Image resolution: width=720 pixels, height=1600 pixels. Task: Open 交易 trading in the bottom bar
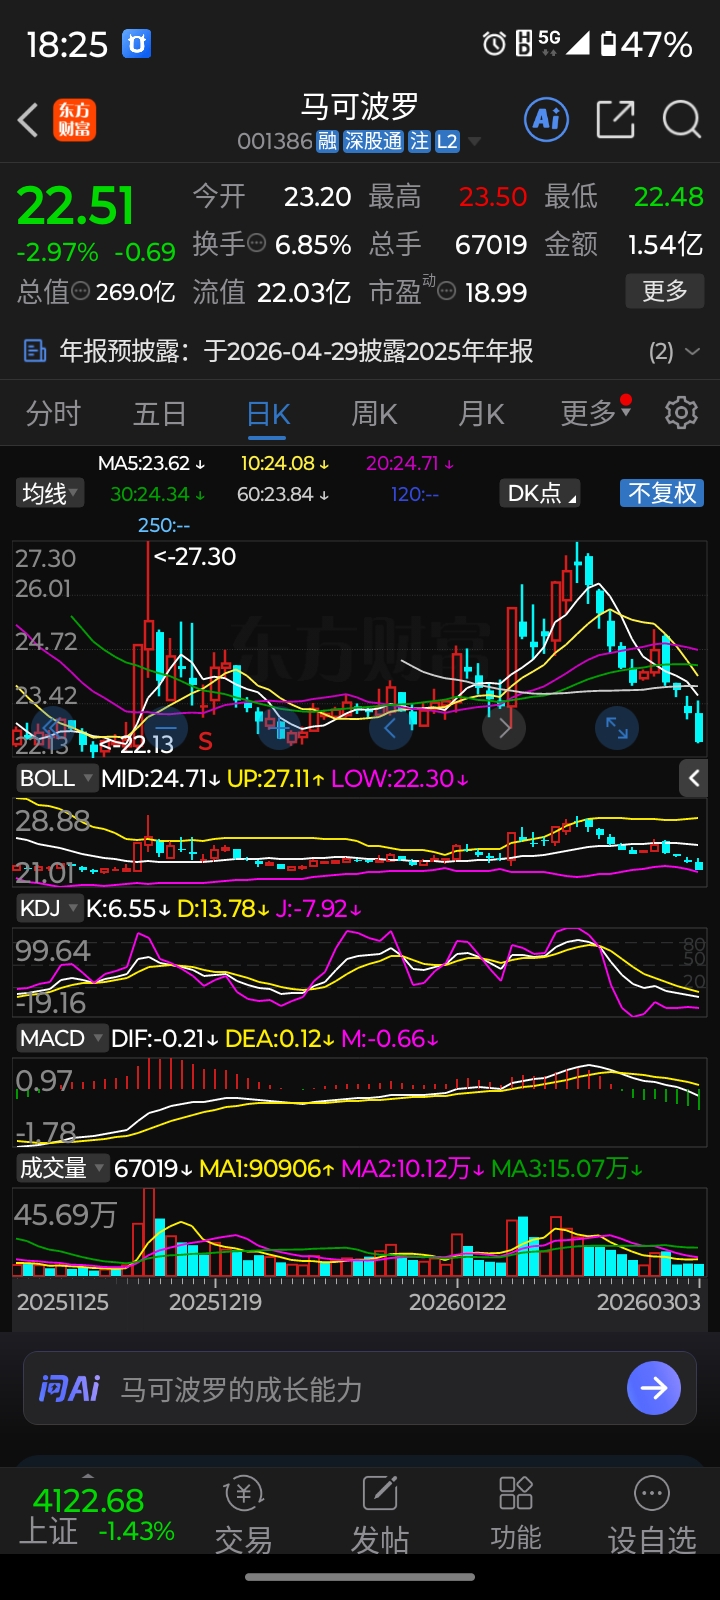tap(243, 1515)
